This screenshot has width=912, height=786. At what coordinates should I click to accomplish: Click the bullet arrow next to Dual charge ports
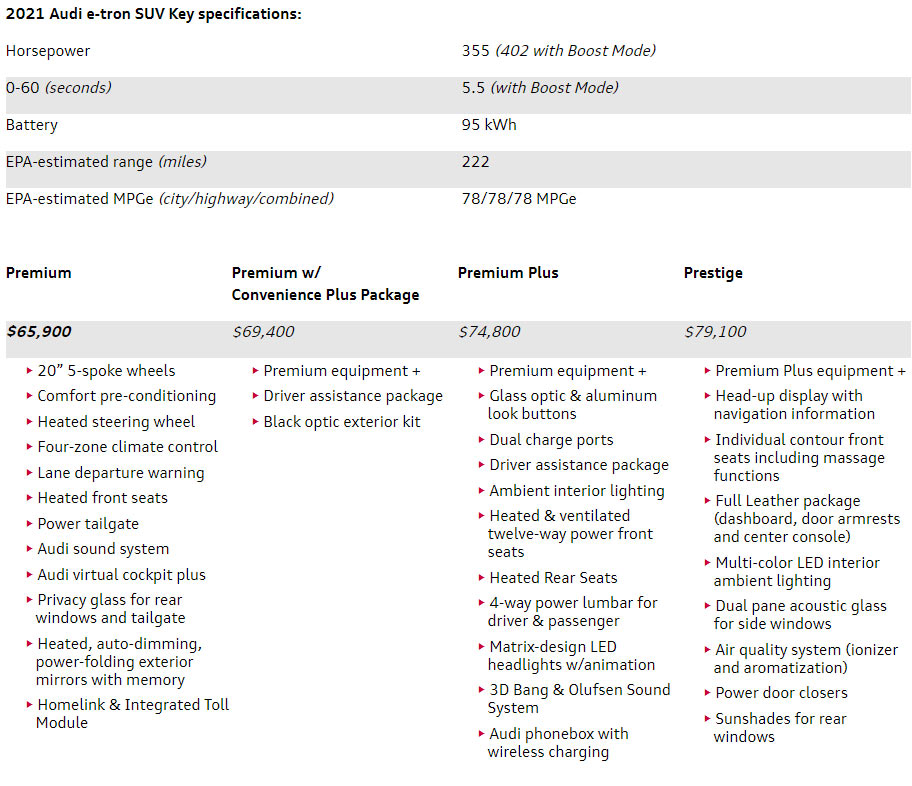coord(481,440)
